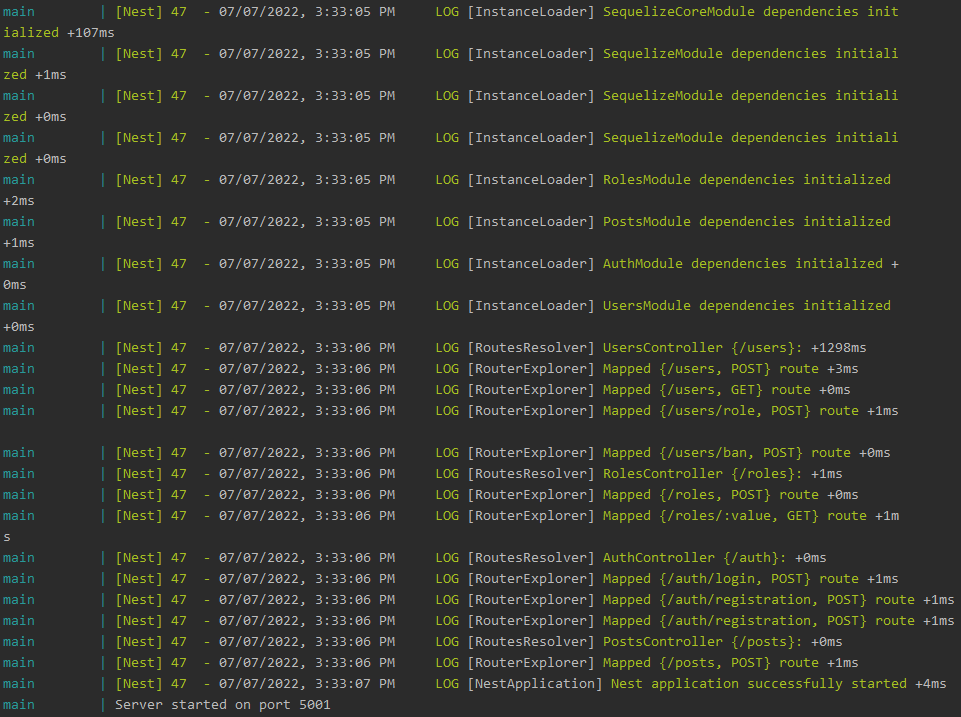Click '[RoutesResolver]' tag on UsersController line
The width and height of the screenshot is (961, 717).
coord(531,347)
